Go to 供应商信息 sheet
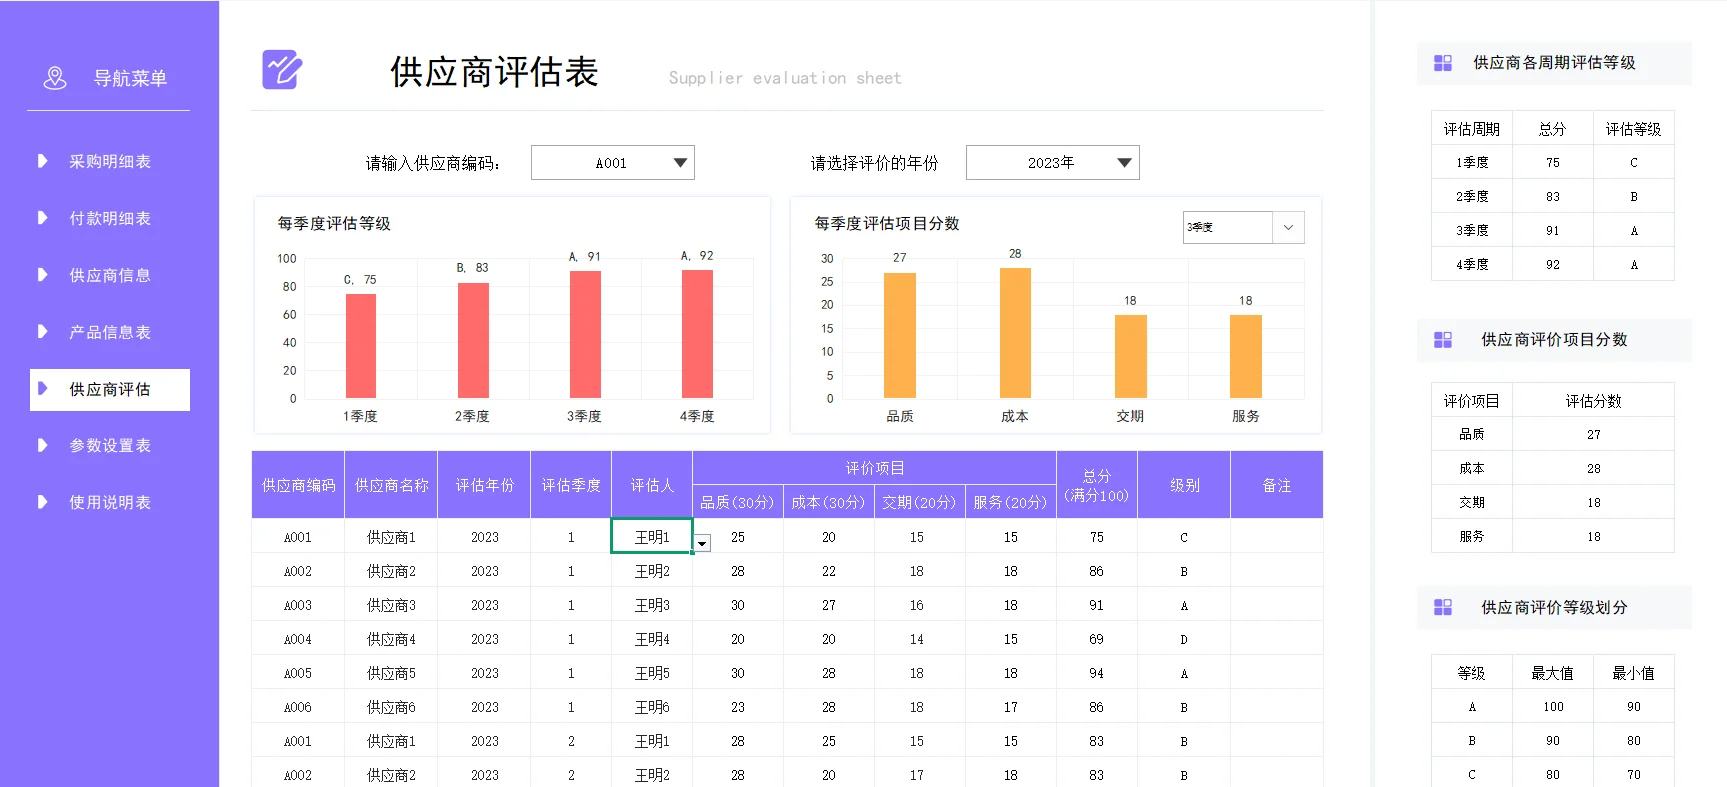This screenshot has height=787, width=1727. [110, 275]
